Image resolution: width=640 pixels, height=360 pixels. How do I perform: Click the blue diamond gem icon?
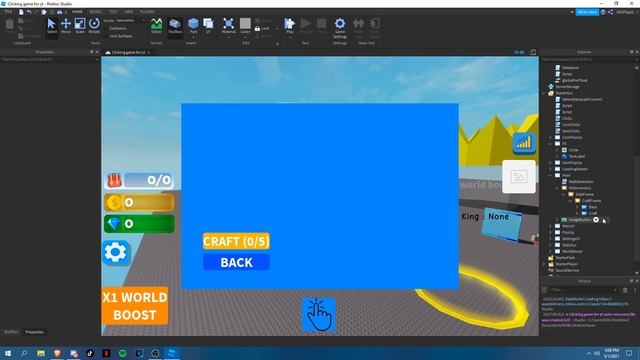pyautogui.click(x=114, y=223)
